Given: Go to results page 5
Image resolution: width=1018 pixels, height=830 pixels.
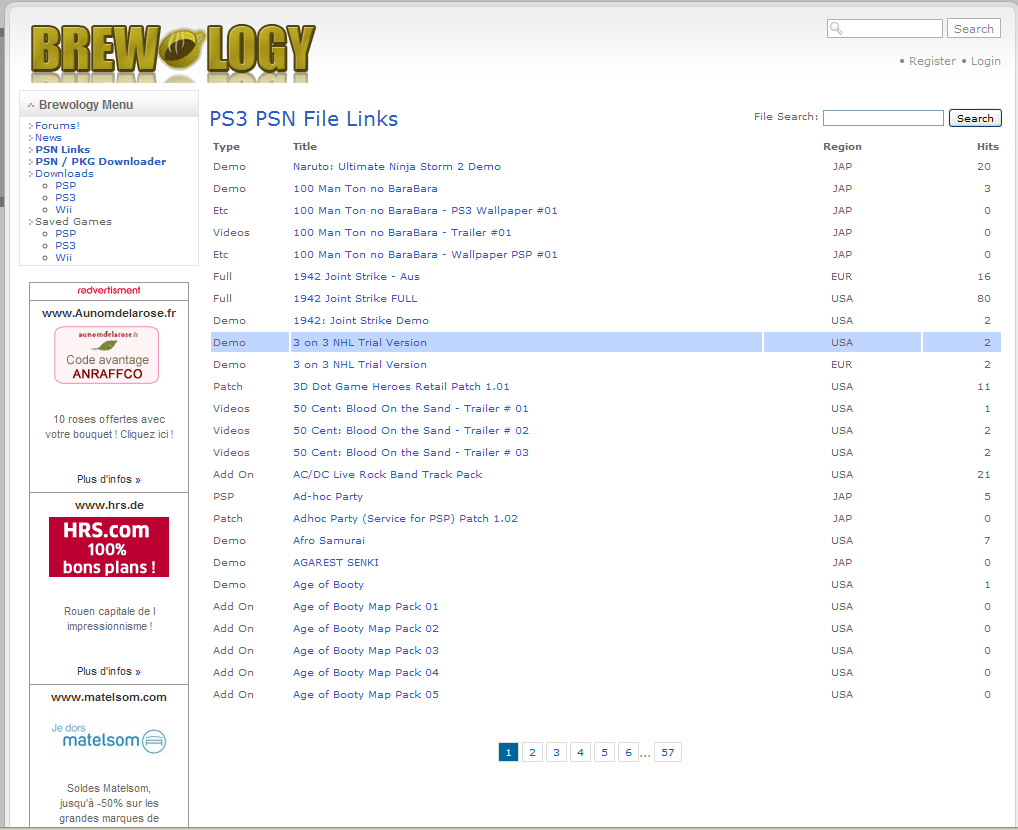Looking at the screenshot, I should point(604,752).
